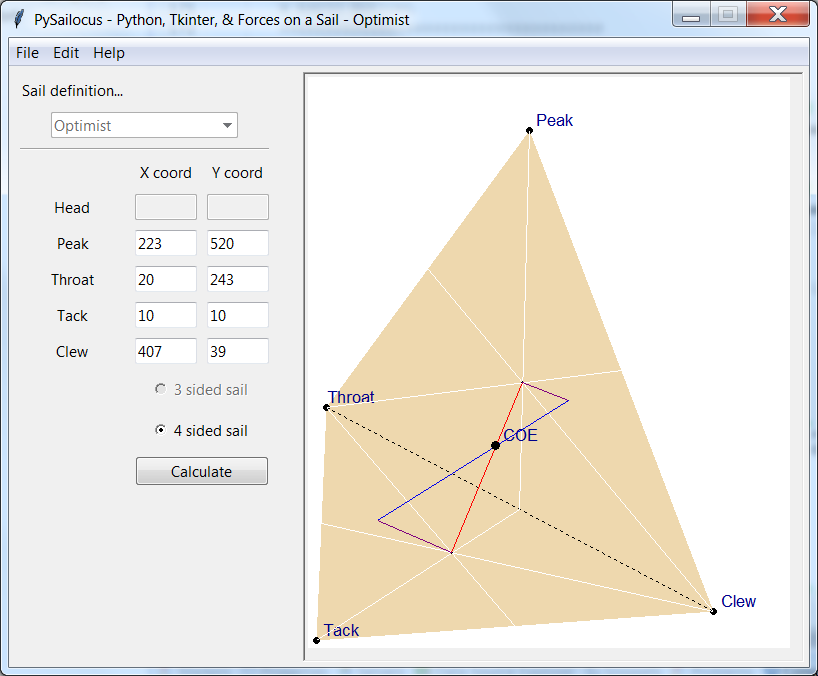Click the Throat point marker on the sail
The height and width of the screenshot is (676, 818).
coord(326,407)
